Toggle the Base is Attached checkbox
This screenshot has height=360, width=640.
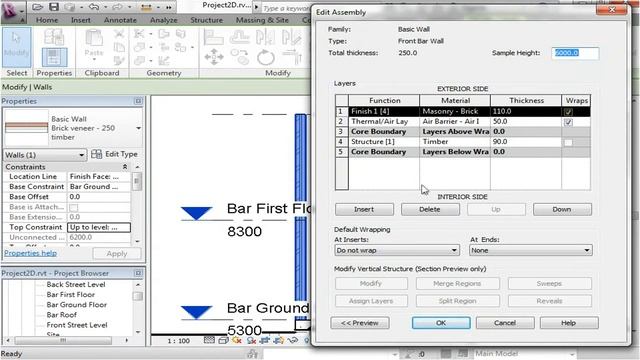click(x=73, y=207)
